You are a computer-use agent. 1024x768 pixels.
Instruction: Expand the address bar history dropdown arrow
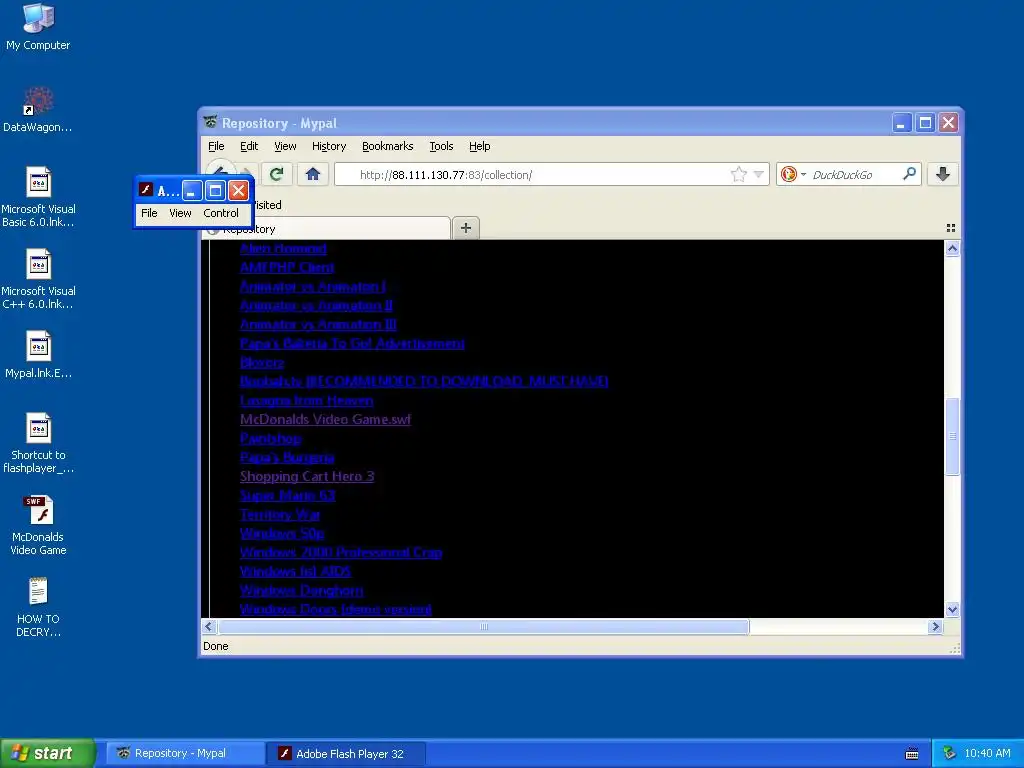click(758, 174)
